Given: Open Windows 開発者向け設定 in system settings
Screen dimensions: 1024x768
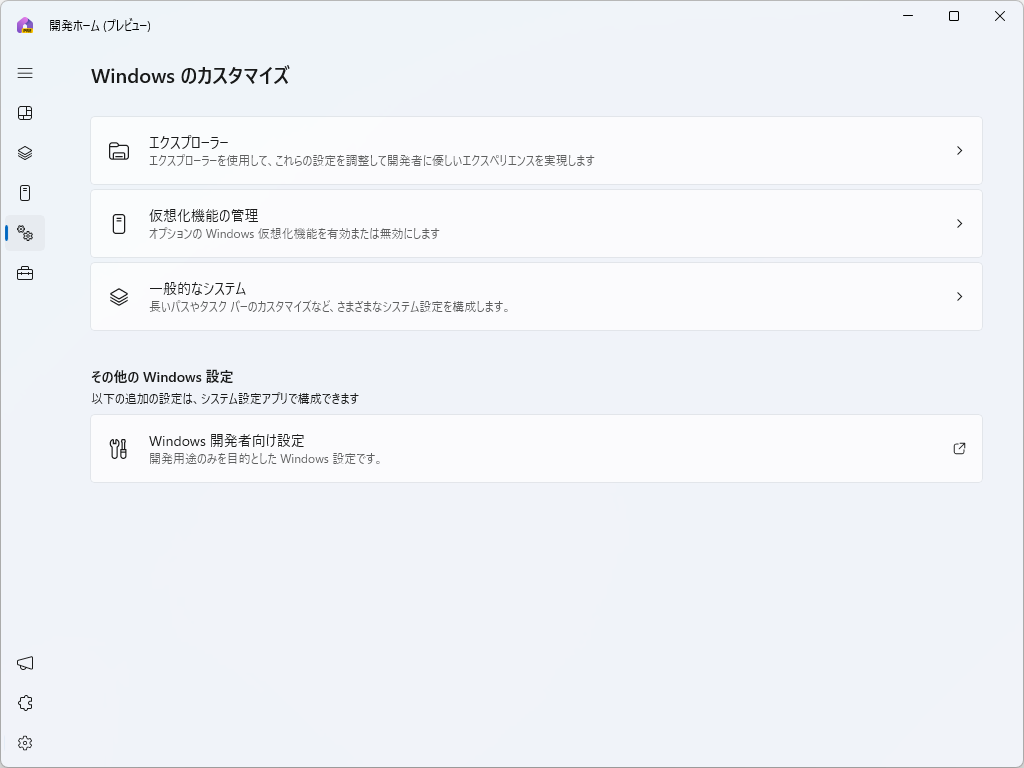Looking at the screenshot, I should [536, 449].
